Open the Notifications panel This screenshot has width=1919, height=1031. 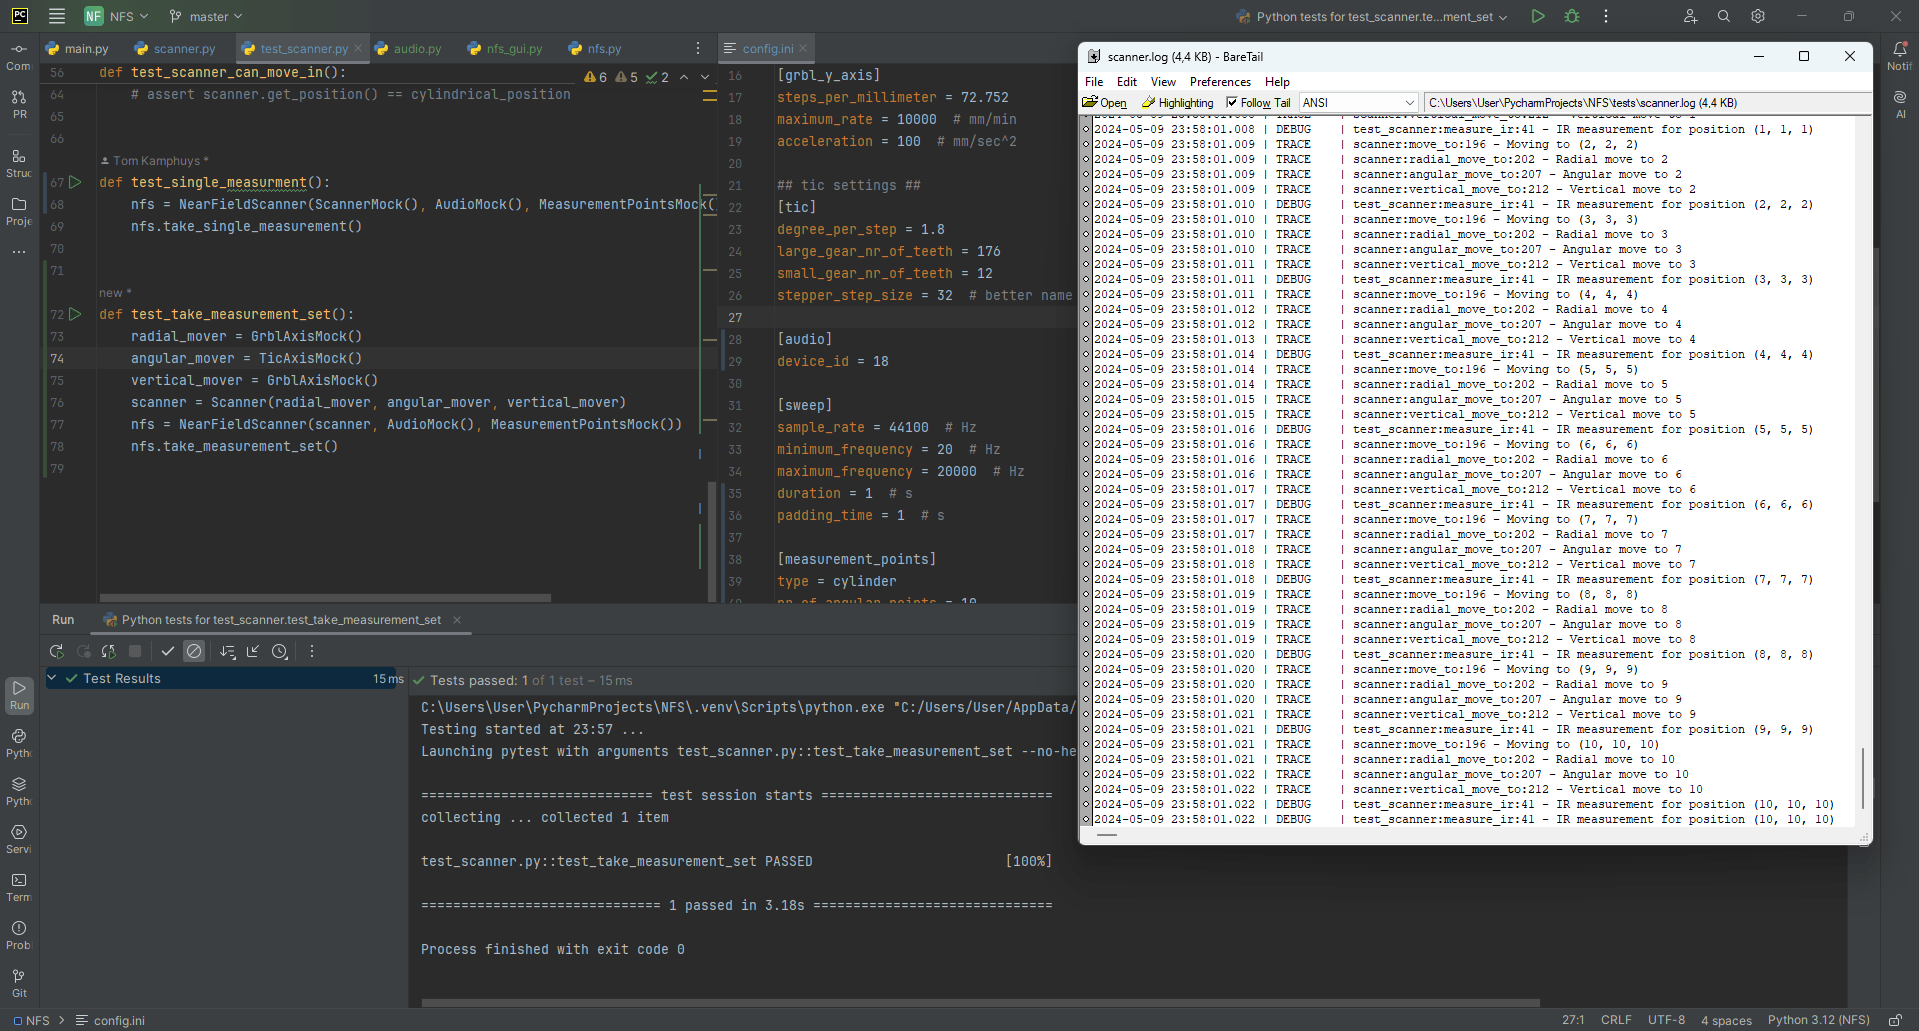click(1900, 56)
